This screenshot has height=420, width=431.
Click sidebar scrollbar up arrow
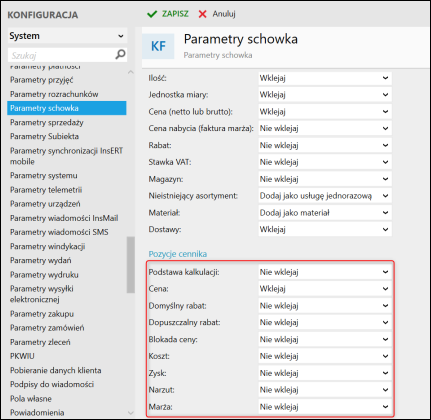131,72
